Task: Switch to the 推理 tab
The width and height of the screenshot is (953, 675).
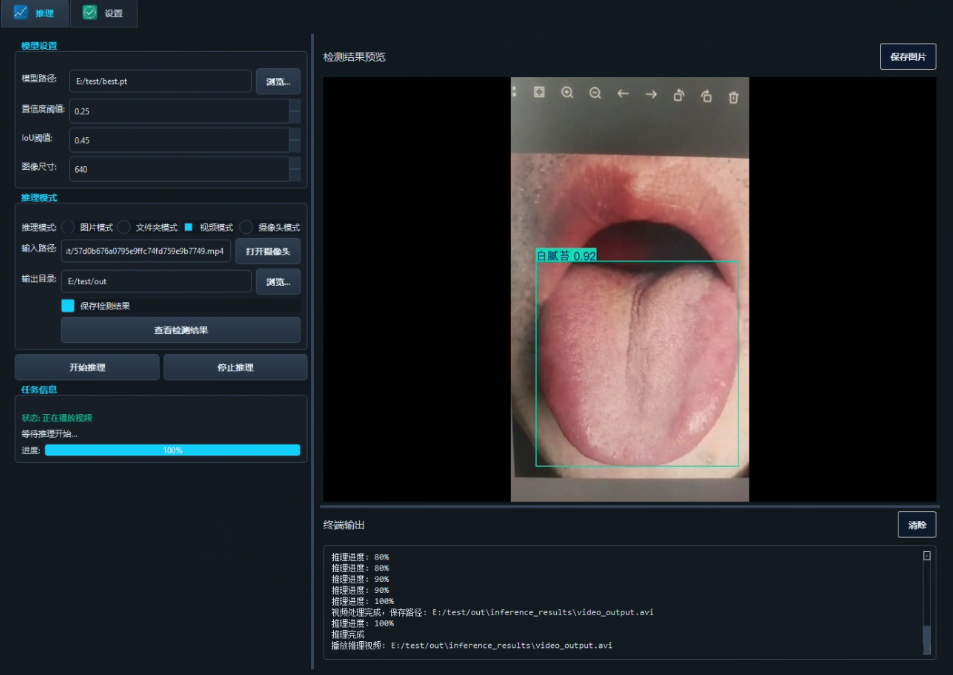Action: (35, 13)
